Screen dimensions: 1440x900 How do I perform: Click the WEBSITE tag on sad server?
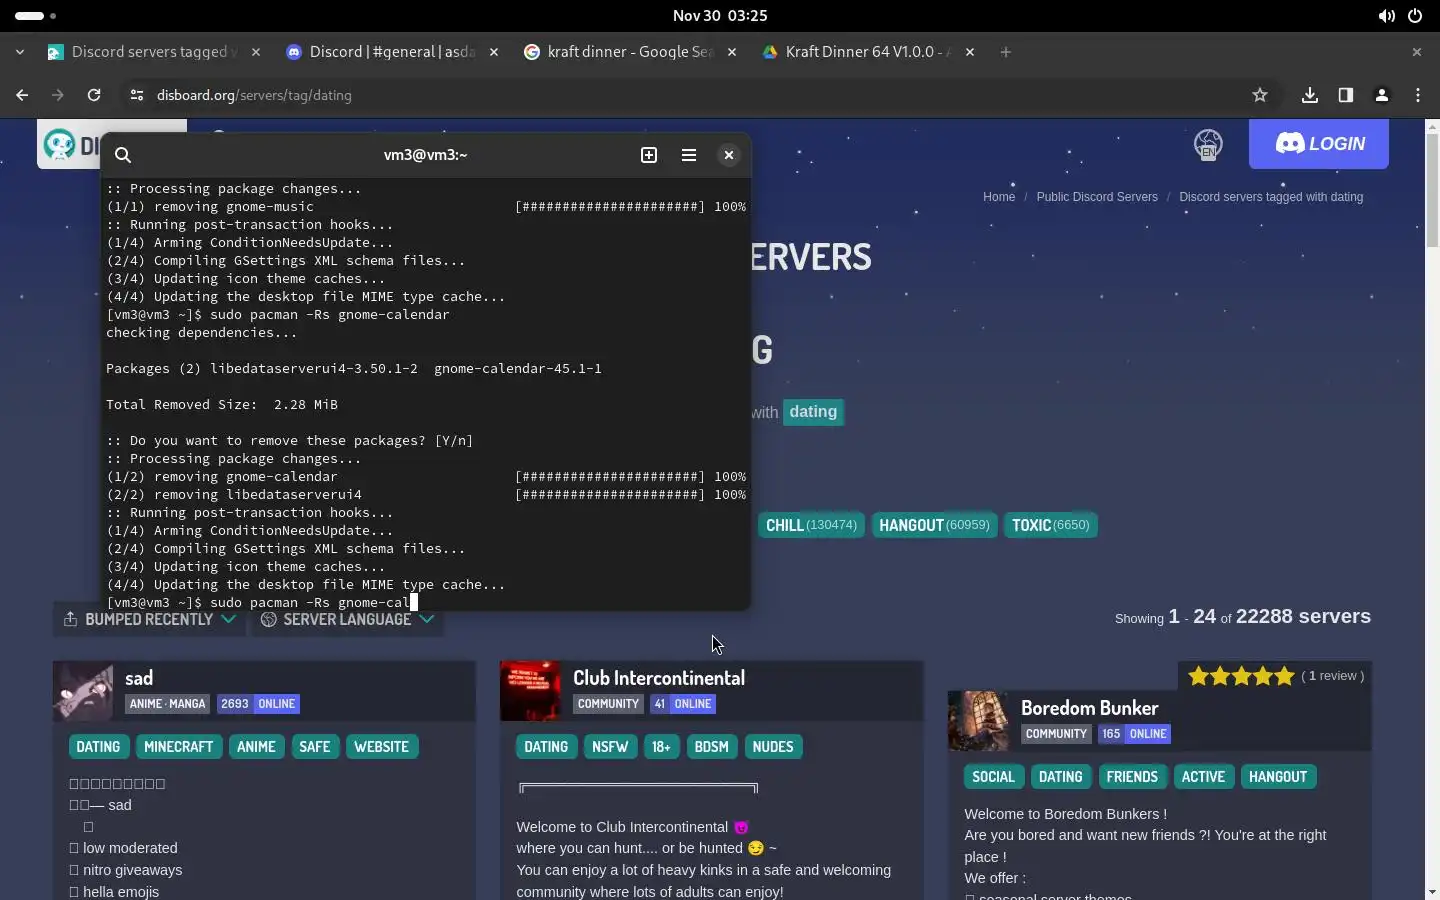(x=382, y=747)
